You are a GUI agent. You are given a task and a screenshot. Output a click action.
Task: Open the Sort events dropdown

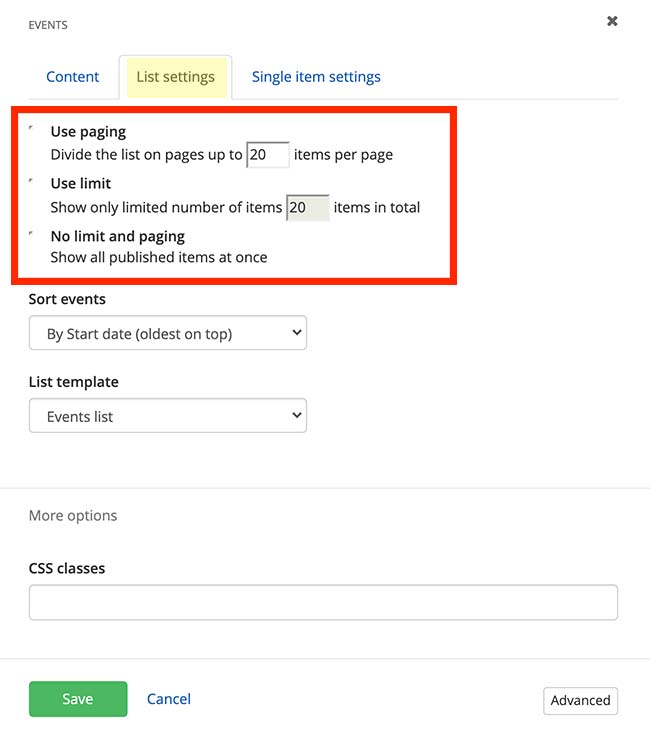[x=168, y=334]
